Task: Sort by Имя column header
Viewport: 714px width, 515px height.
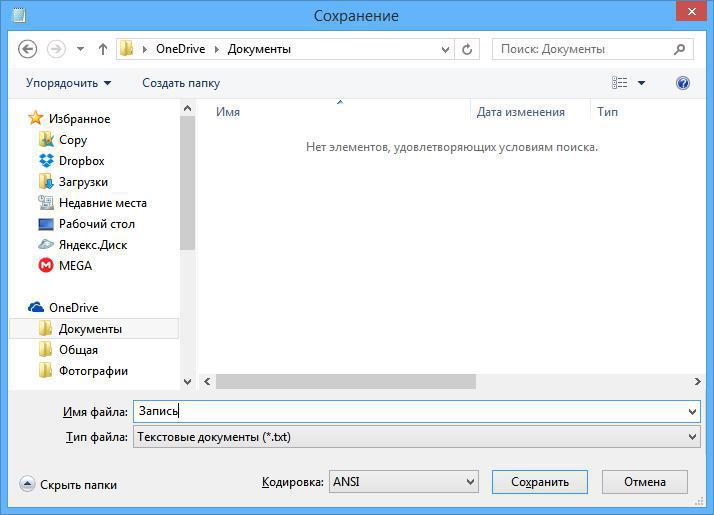Action: (228, 112)
